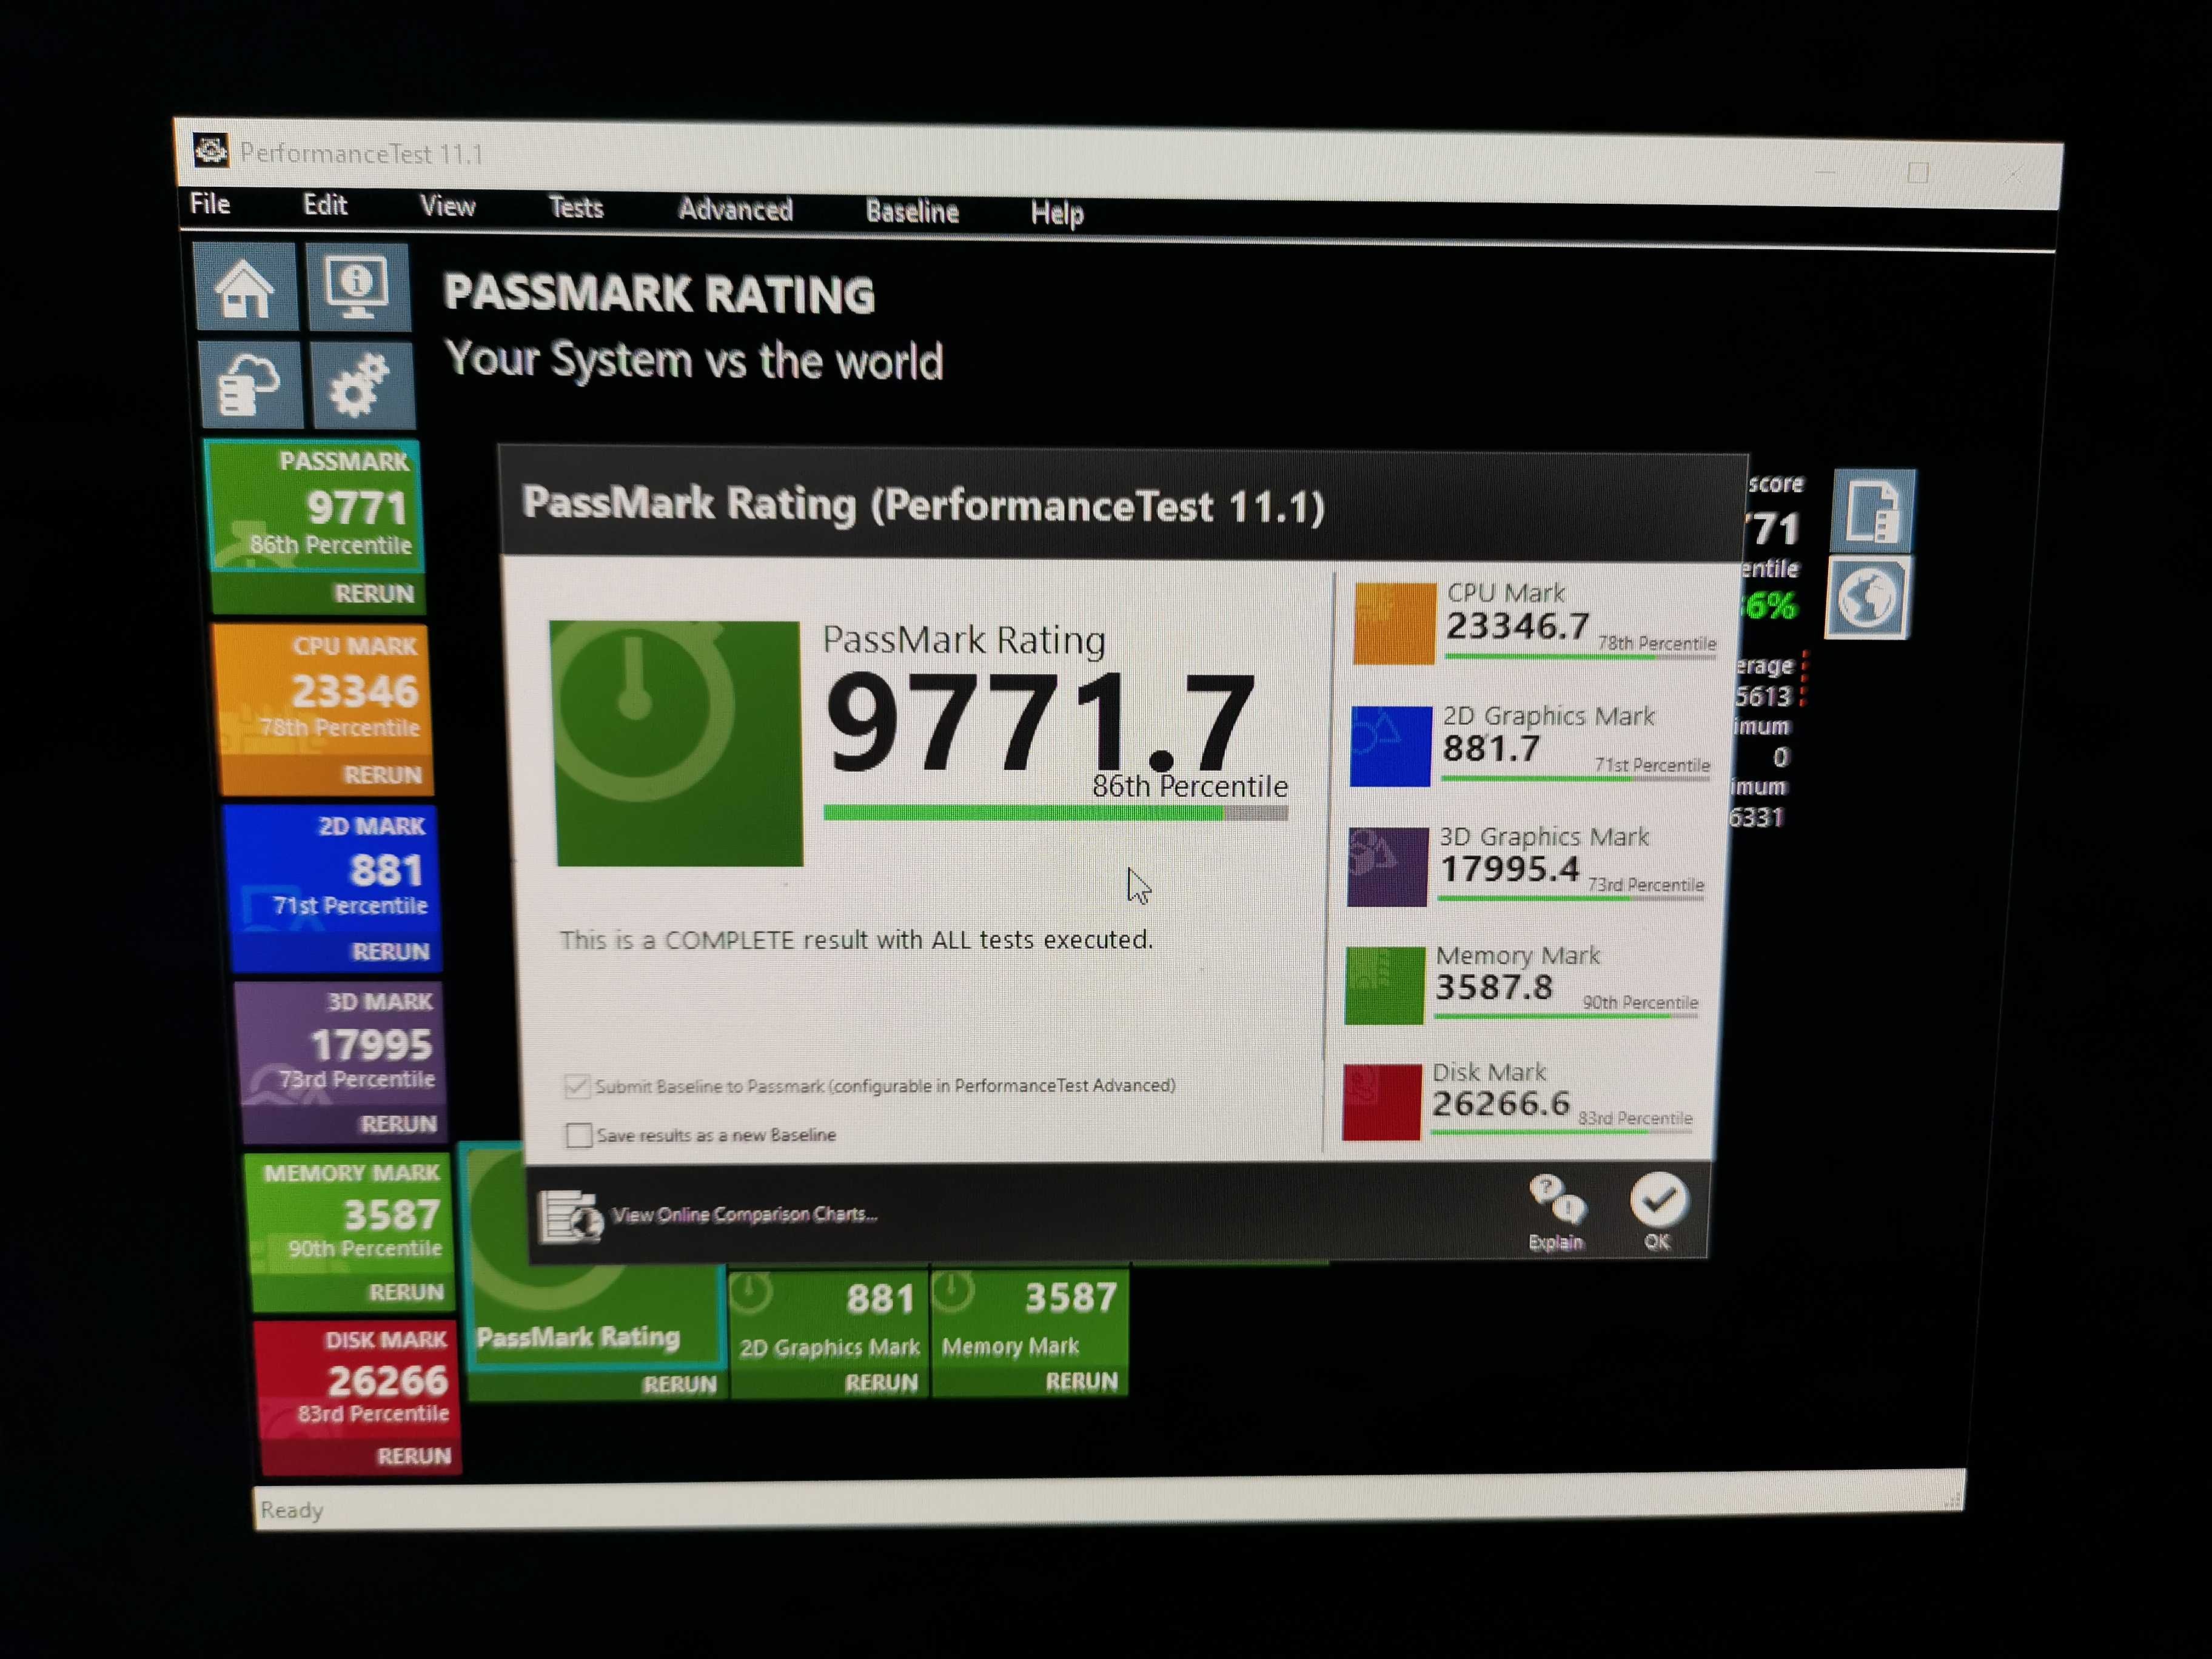Screen dimensions: 2212x1659
Task: Click the purple 3D Graphics Mark icon
Action: click(1387, 866)
